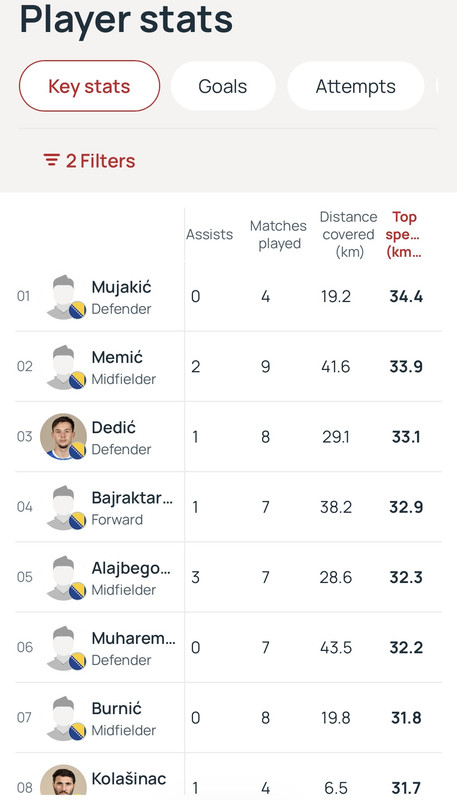The image size is (457, 800).
Task: Click Kolašinac's player photo
Action: click(64, 782)
